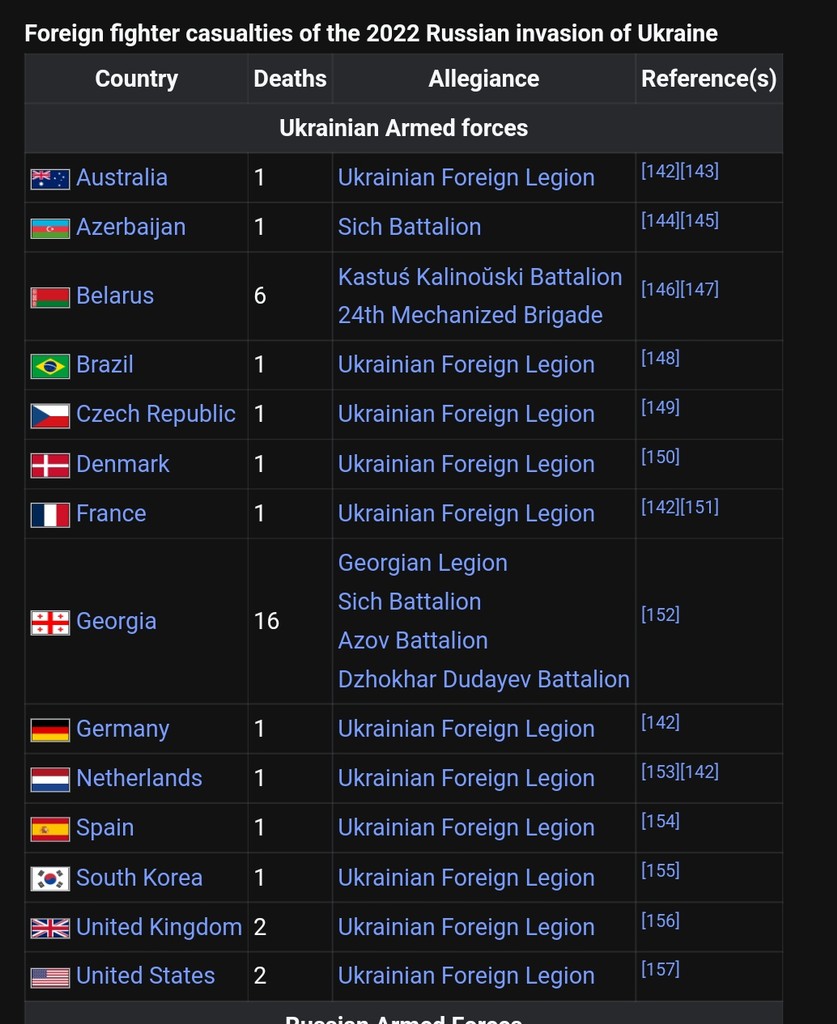The width and height of the screenshot is (837, 1024).
Task: Click the Brazil flag icon
Action: (50, 366)
